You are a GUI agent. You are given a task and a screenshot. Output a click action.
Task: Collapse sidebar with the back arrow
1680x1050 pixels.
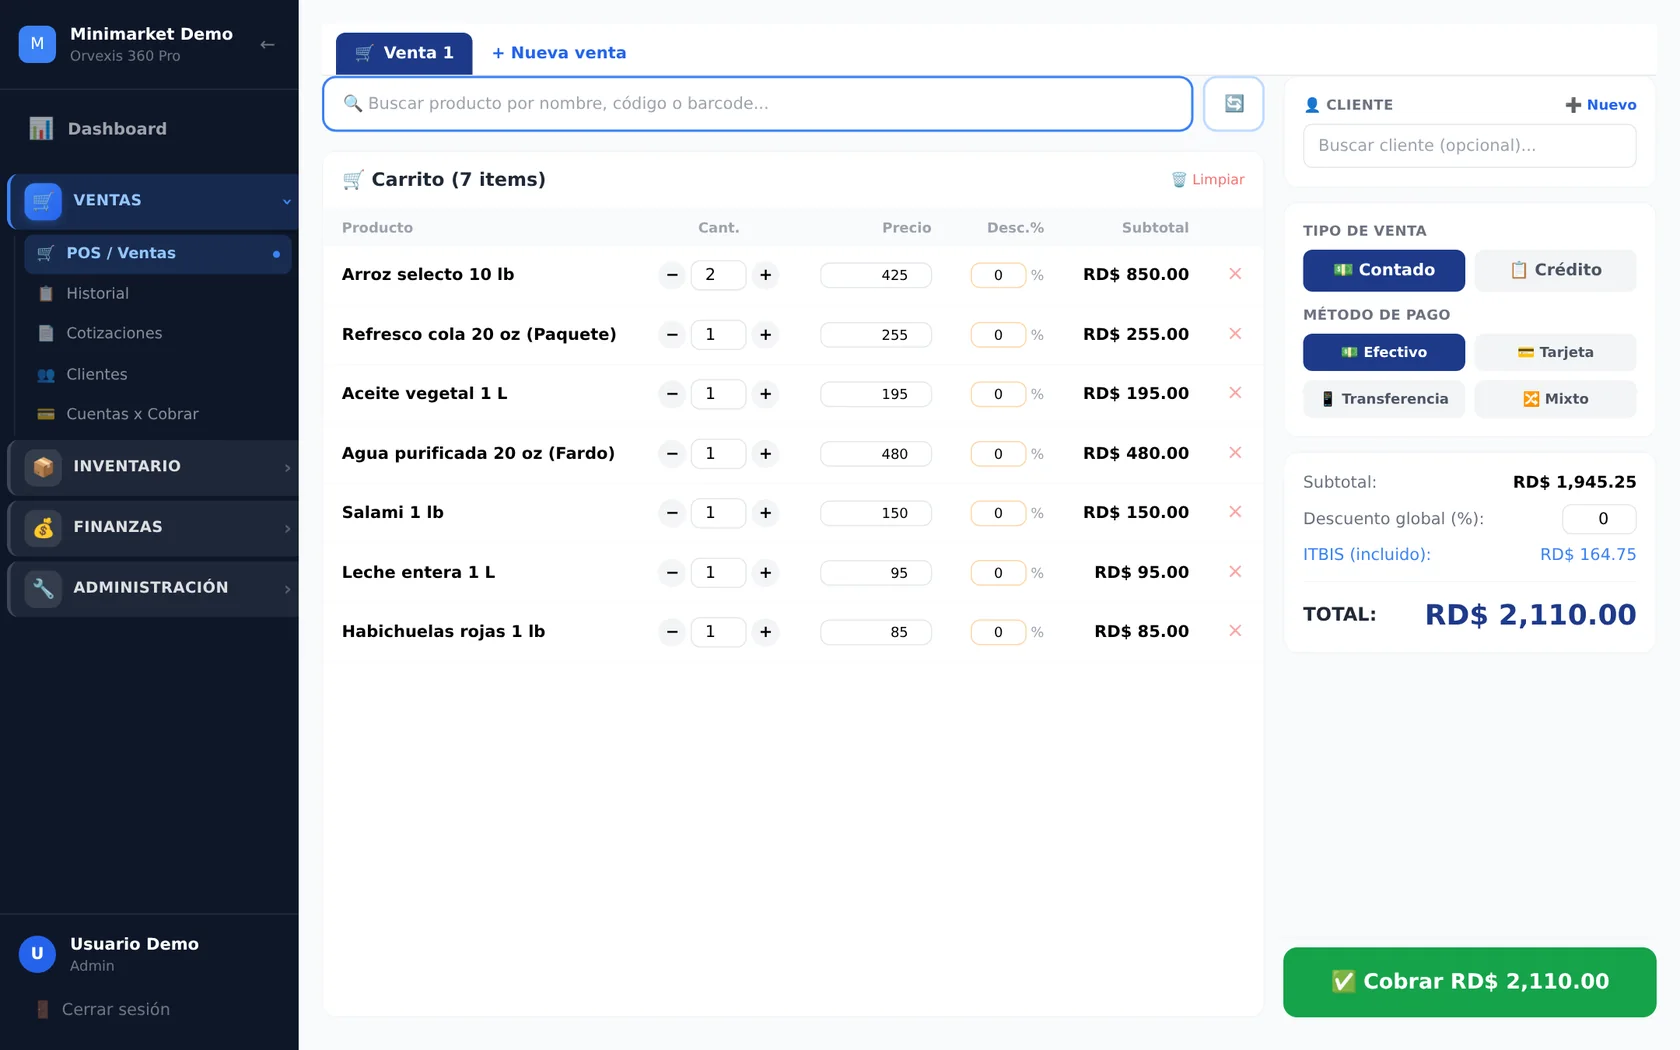point(267,44)
